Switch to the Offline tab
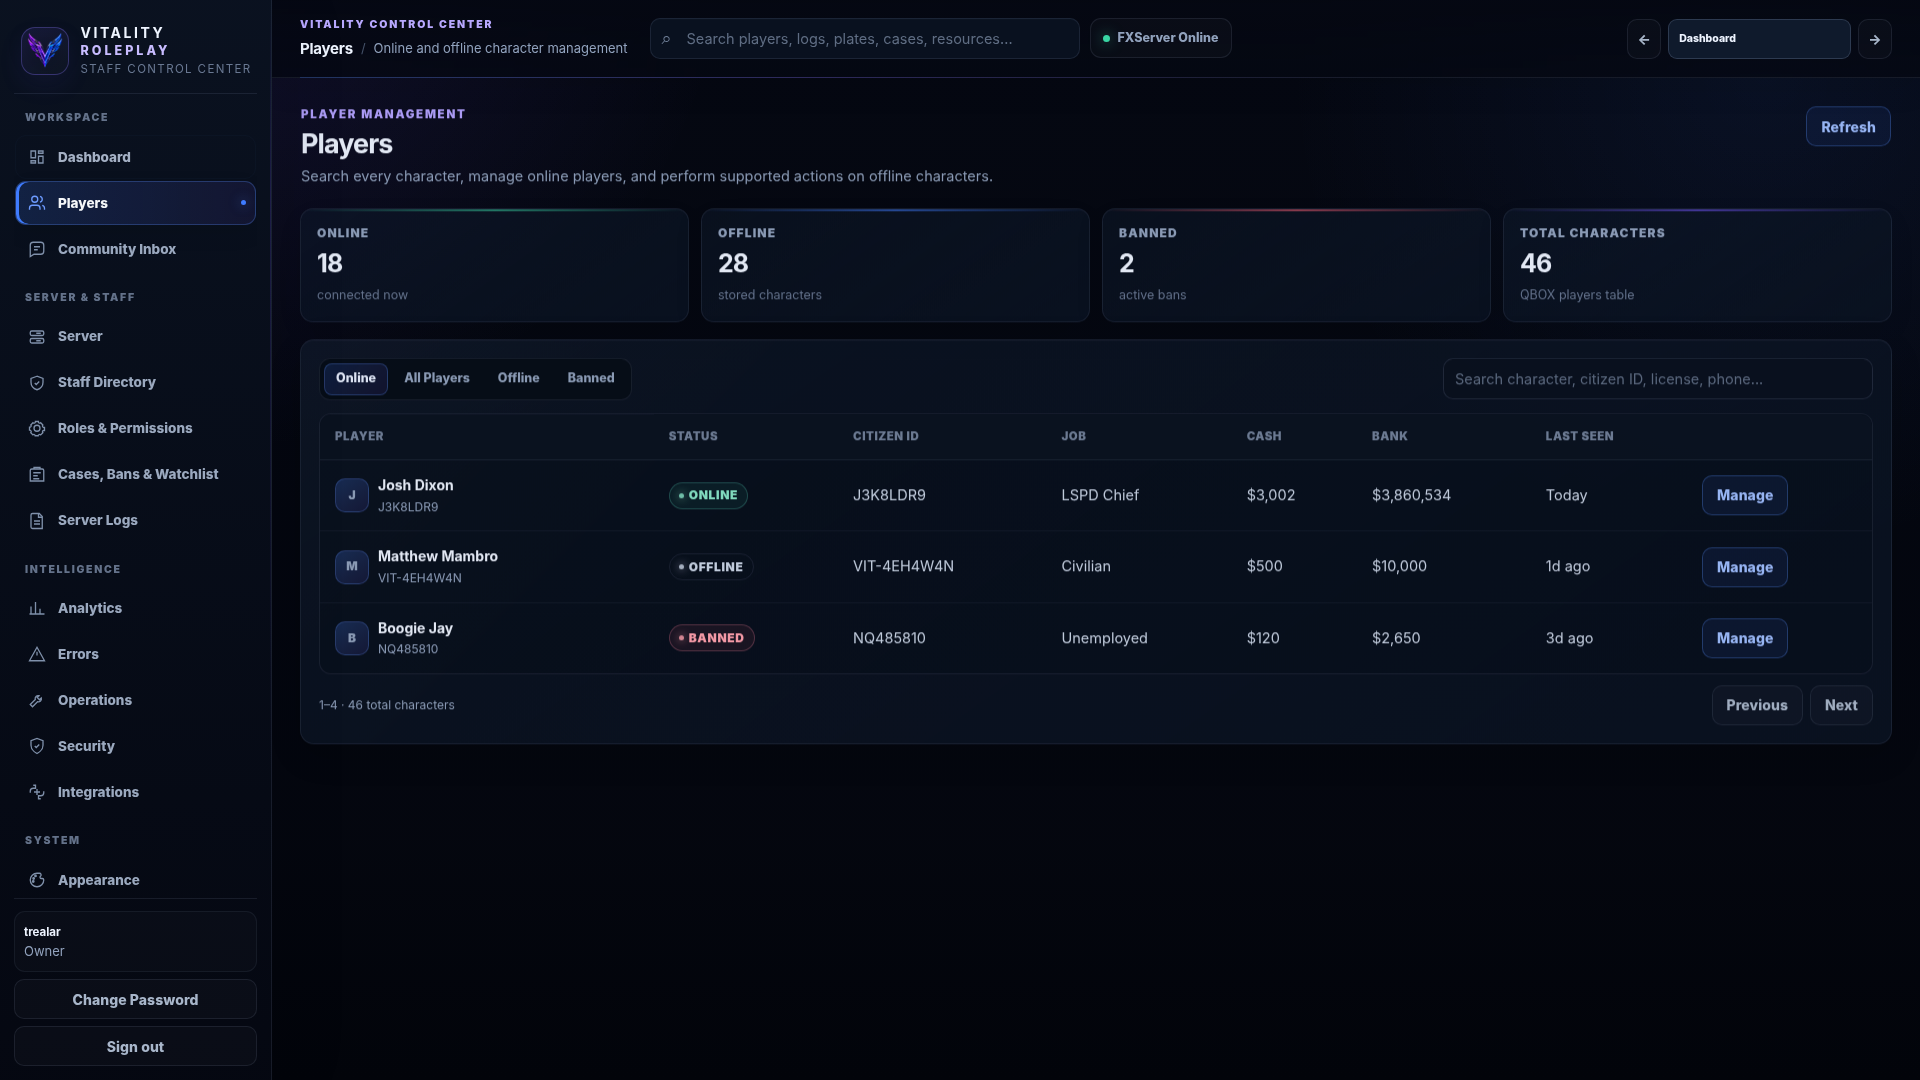 coord(518,378)
